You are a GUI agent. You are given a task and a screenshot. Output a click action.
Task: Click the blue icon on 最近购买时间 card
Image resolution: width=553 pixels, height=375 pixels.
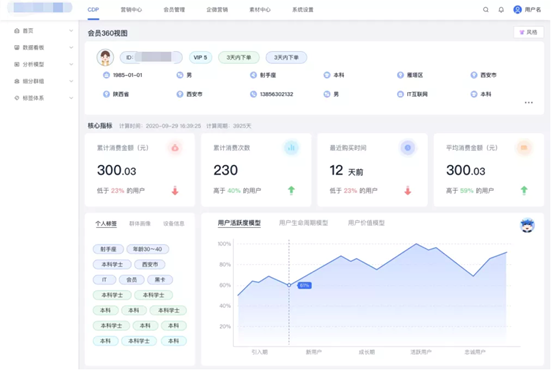tap(408, 148)
